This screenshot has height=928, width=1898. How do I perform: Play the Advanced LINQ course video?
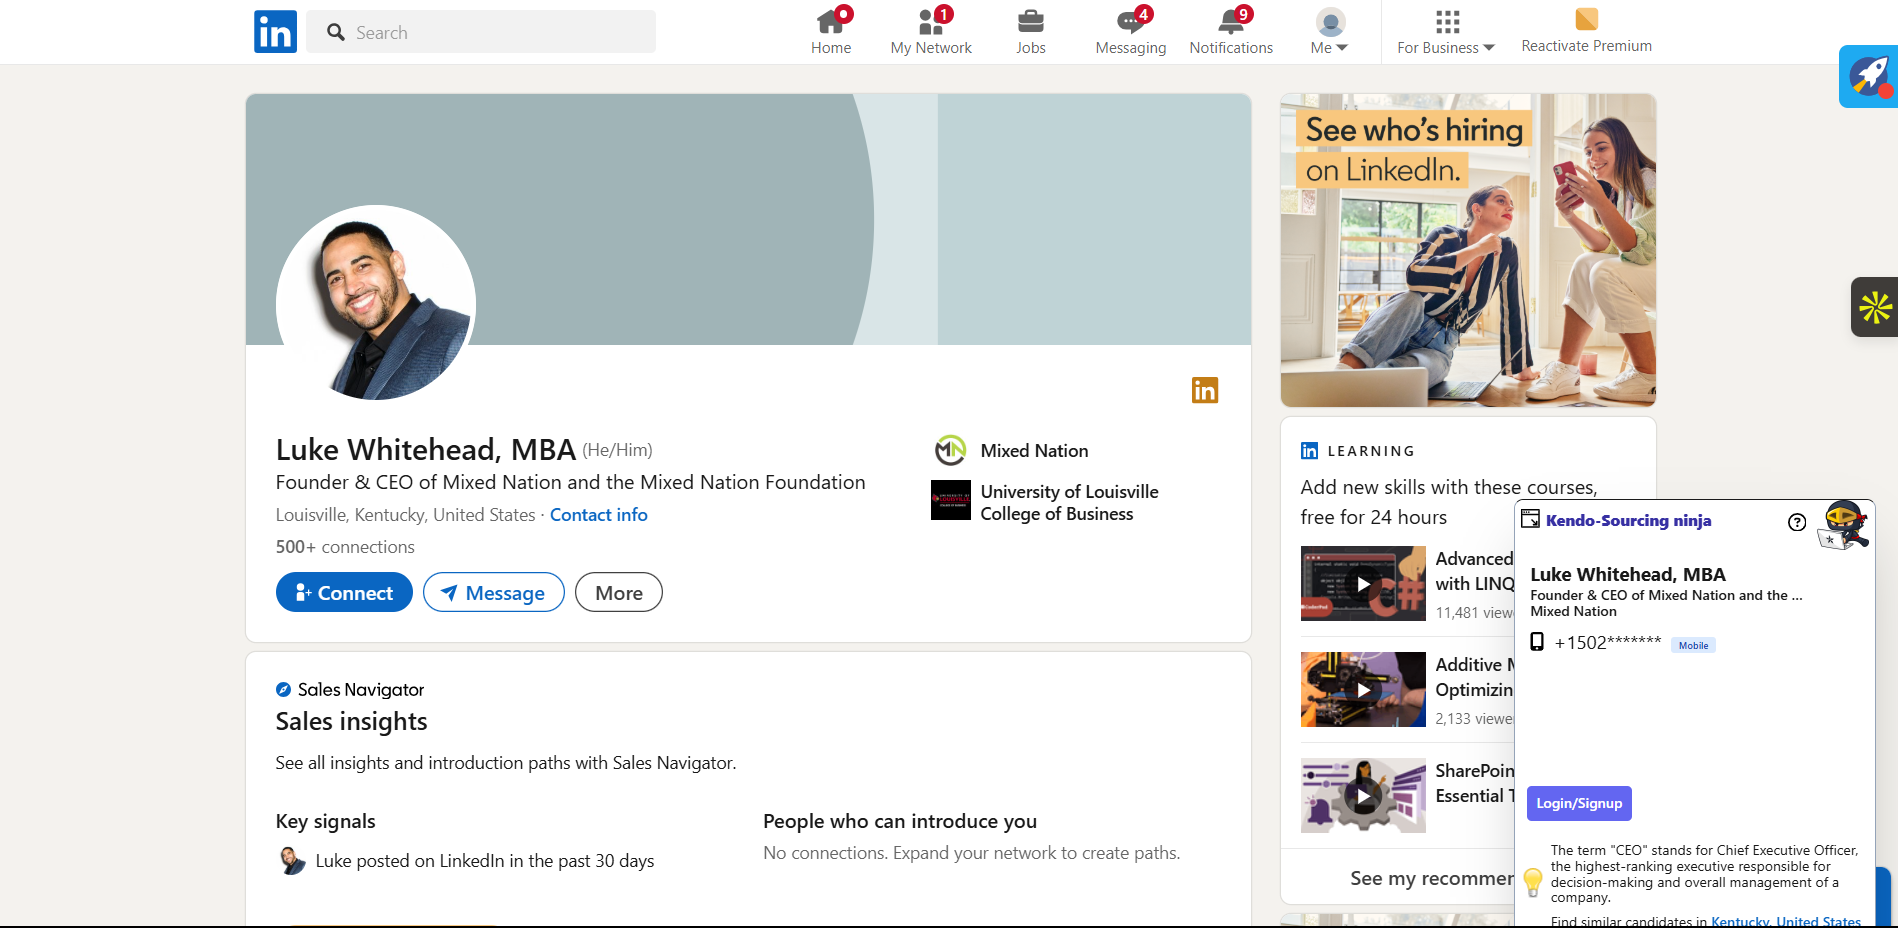(1363, 584)
